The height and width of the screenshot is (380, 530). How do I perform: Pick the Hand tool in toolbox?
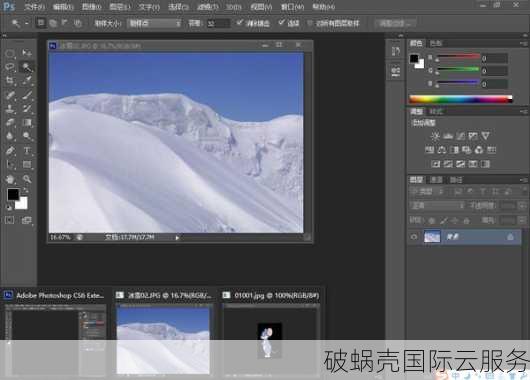tap(10, 179)
